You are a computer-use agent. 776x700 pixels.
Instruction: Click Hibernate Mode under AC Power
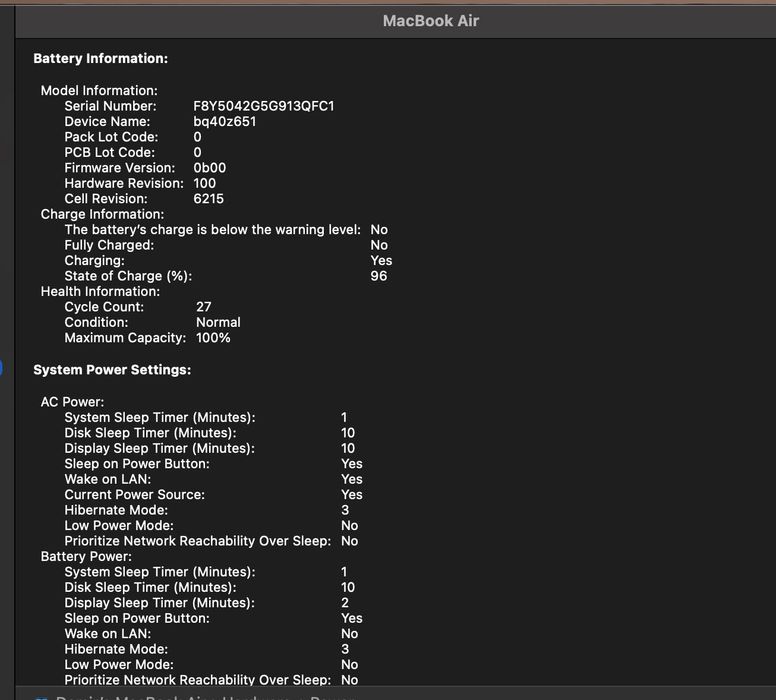[116, 510]
